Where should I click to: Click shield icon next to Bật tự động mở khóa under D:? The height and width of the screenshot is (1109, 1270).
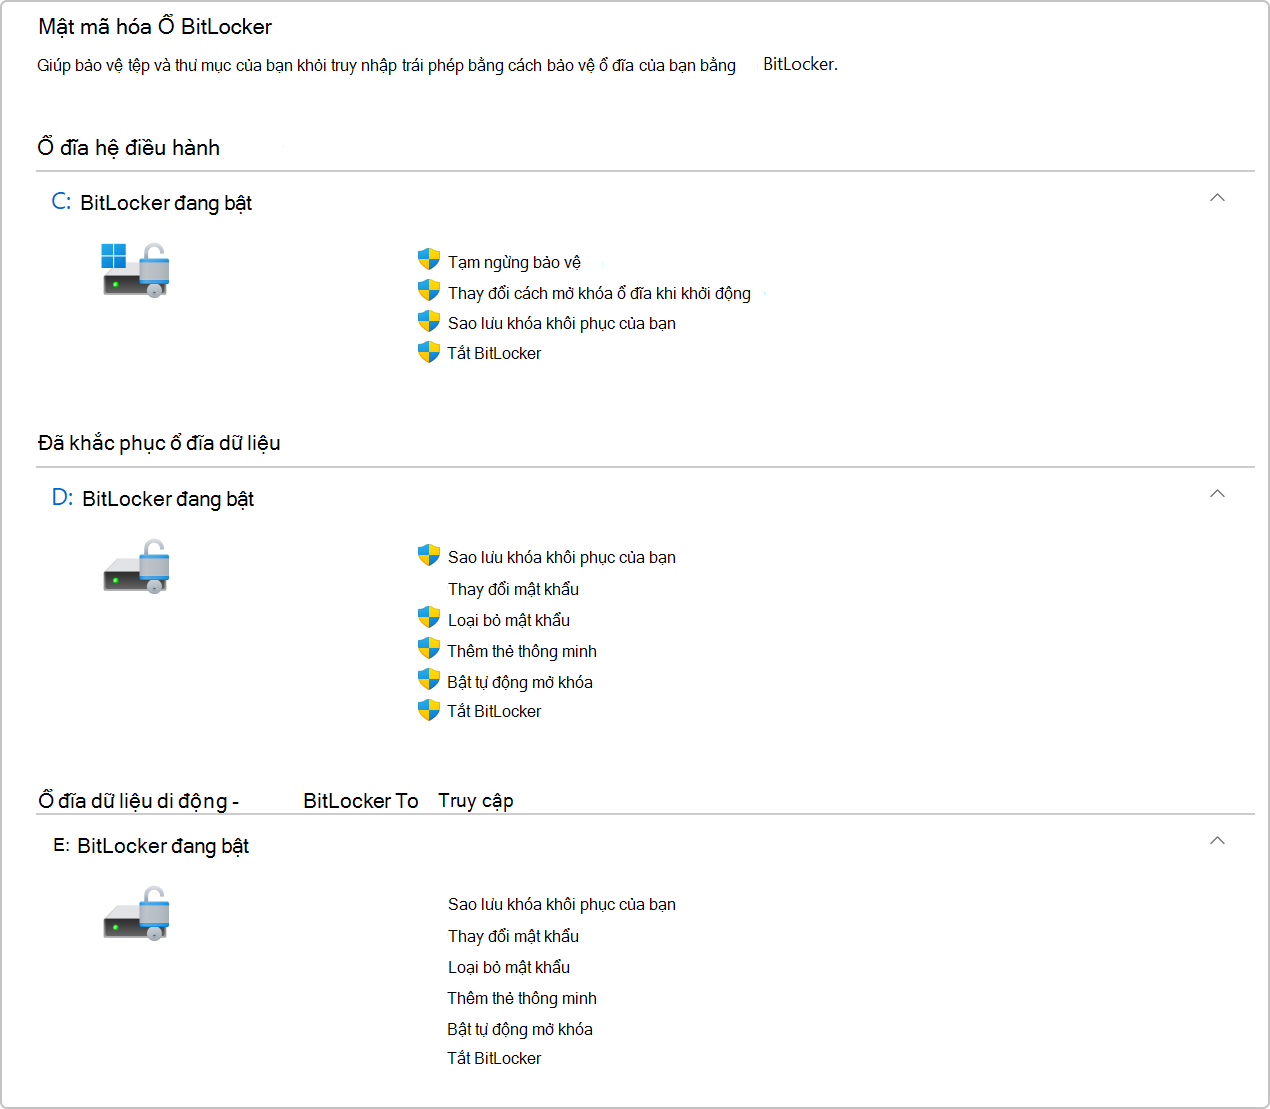[429, 680]
